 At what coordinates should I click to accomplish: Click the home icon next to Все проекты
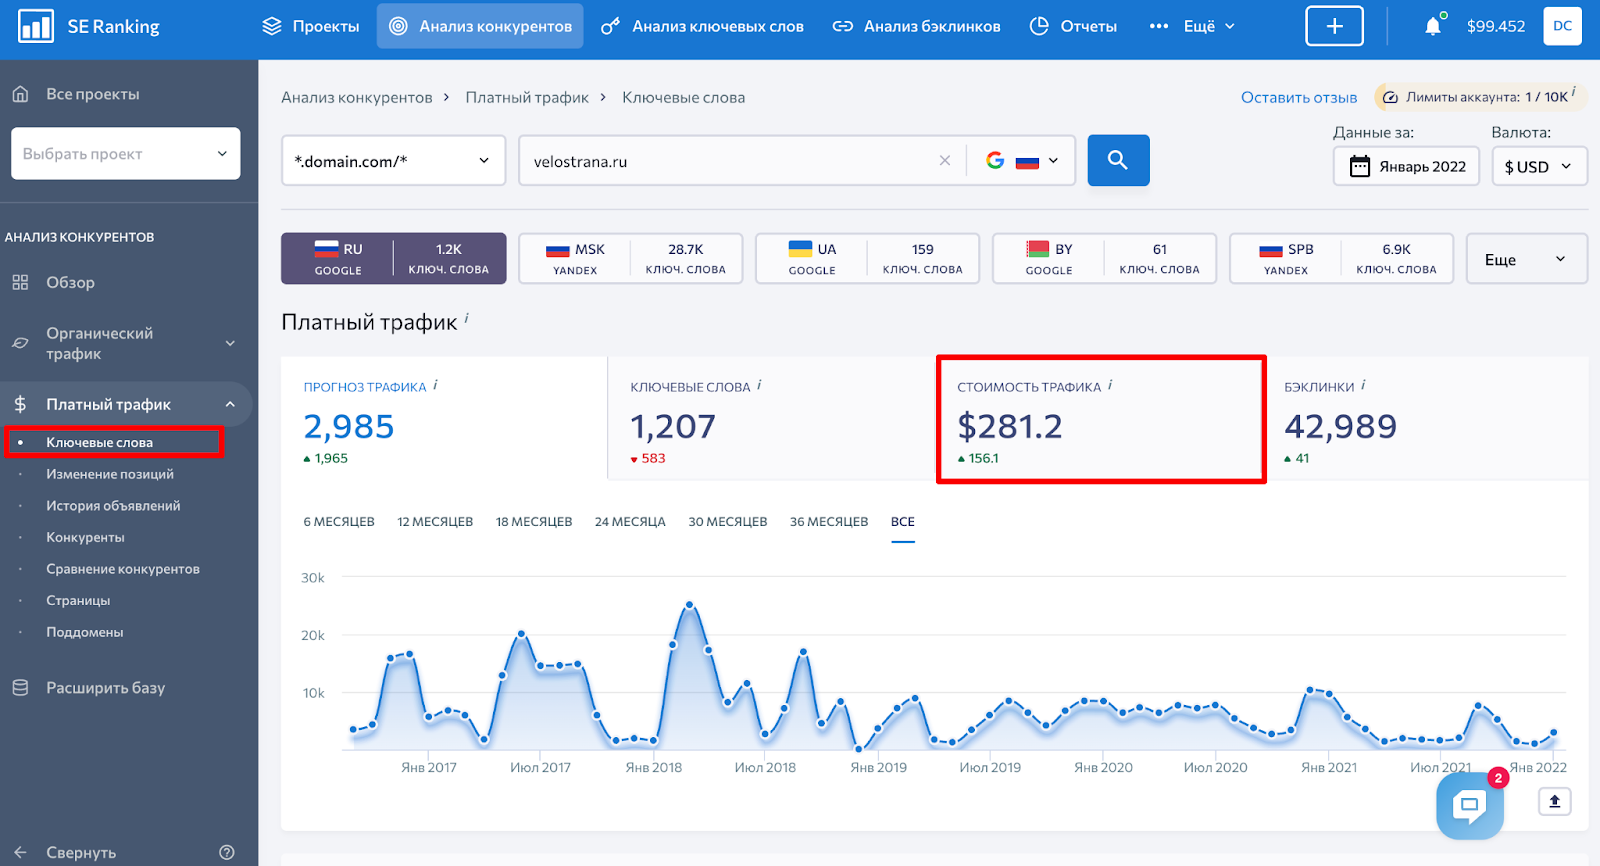coord(20,94)
